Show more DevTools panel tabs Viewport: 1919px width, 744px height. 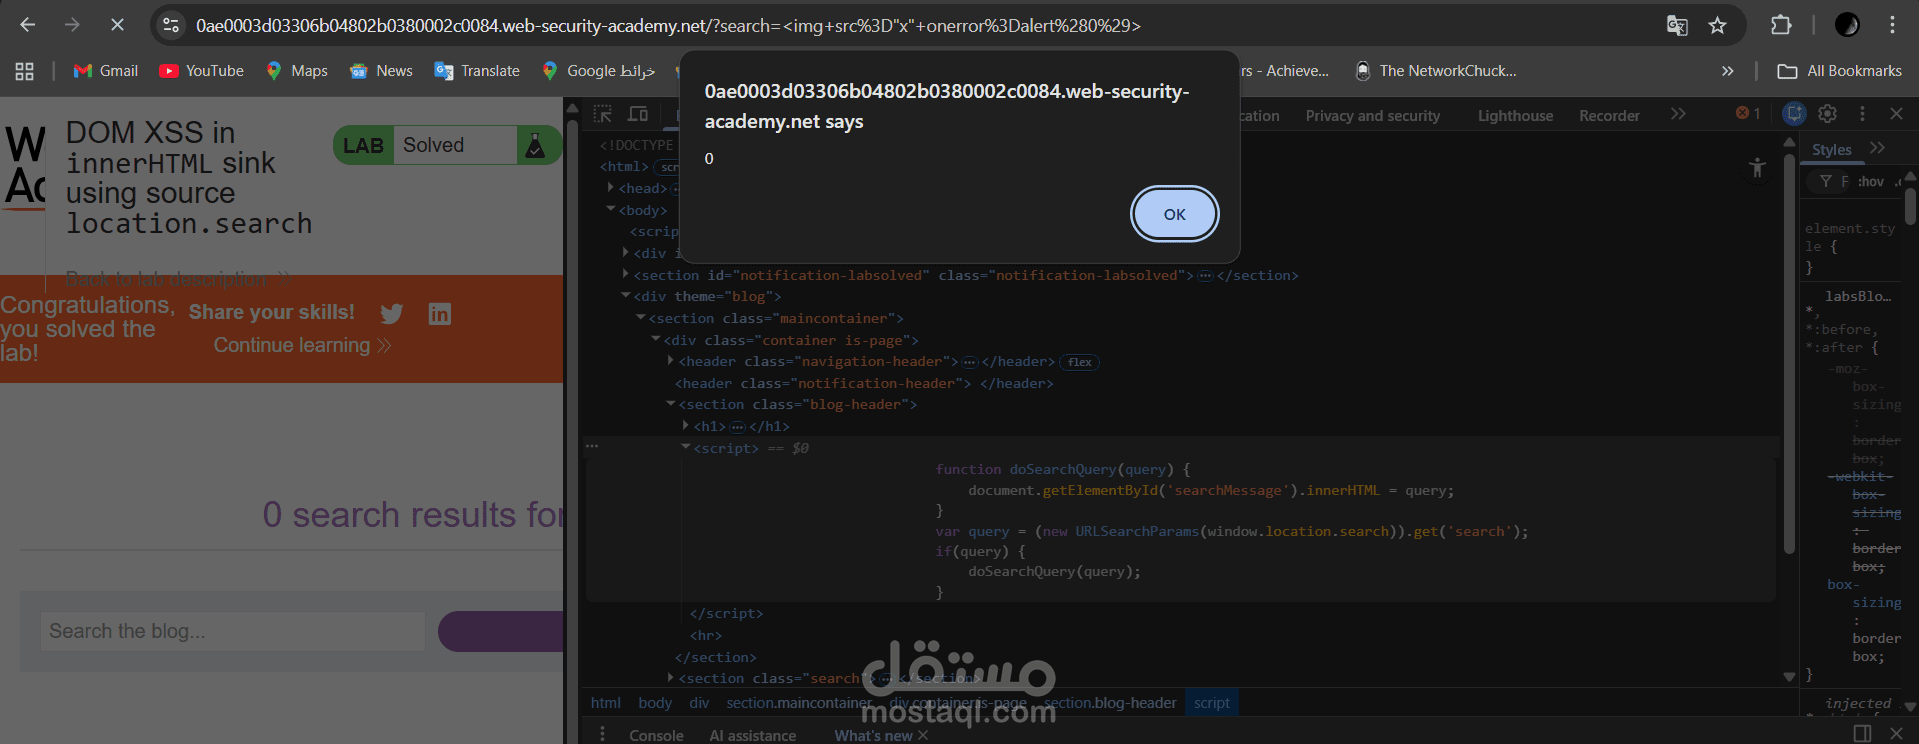[x=1678, y=115]
